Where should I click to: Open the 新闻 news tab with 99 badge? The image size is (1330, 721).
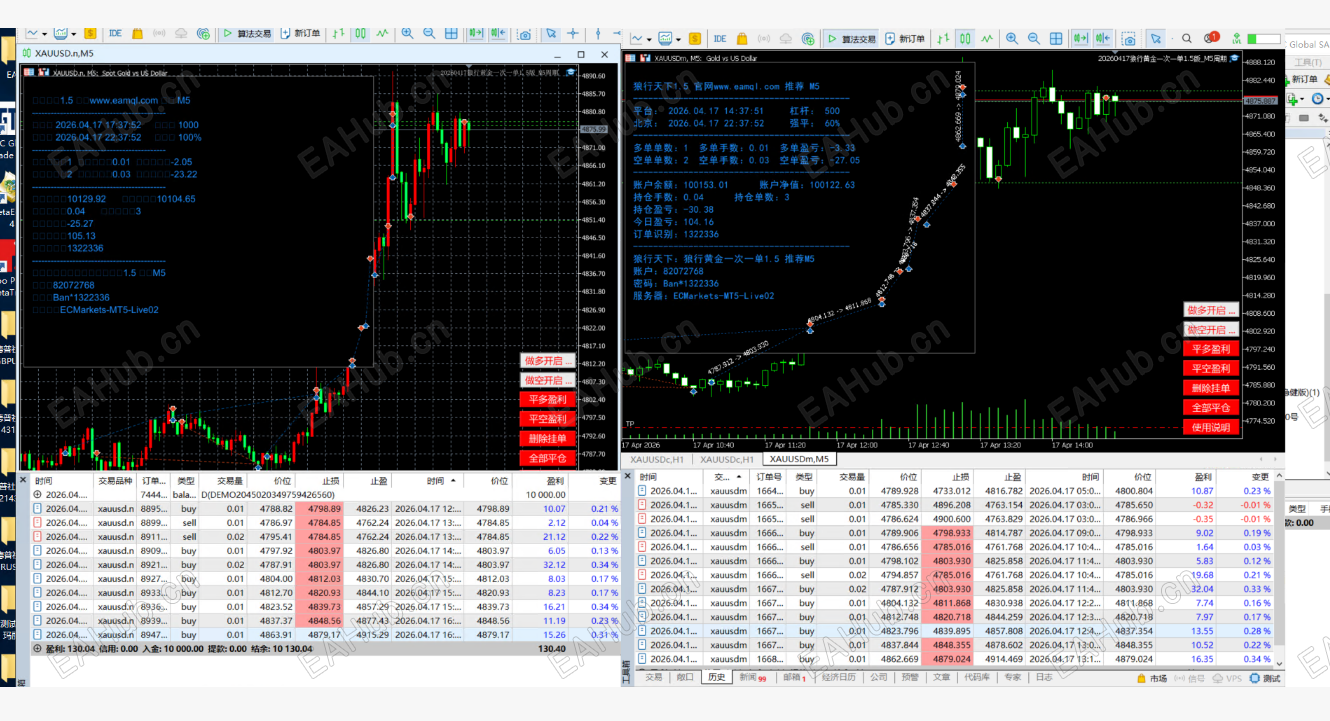point(752,677)
